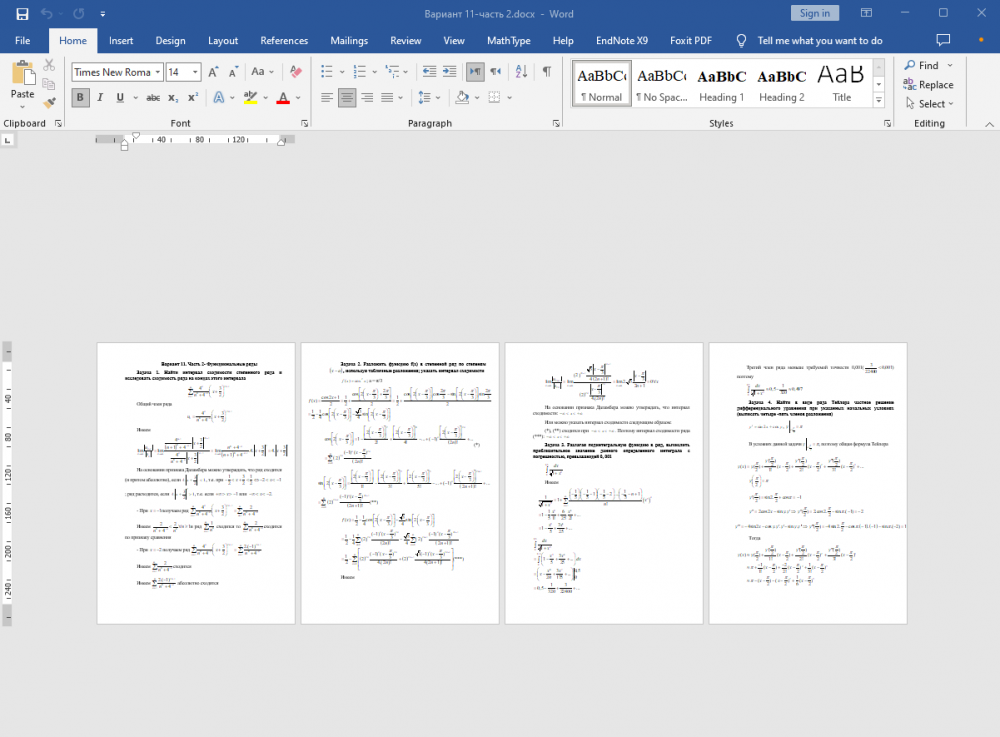This screenshot has width=1000, height=737.
Task: Click the Undo arrow icon
Action: 47,13
